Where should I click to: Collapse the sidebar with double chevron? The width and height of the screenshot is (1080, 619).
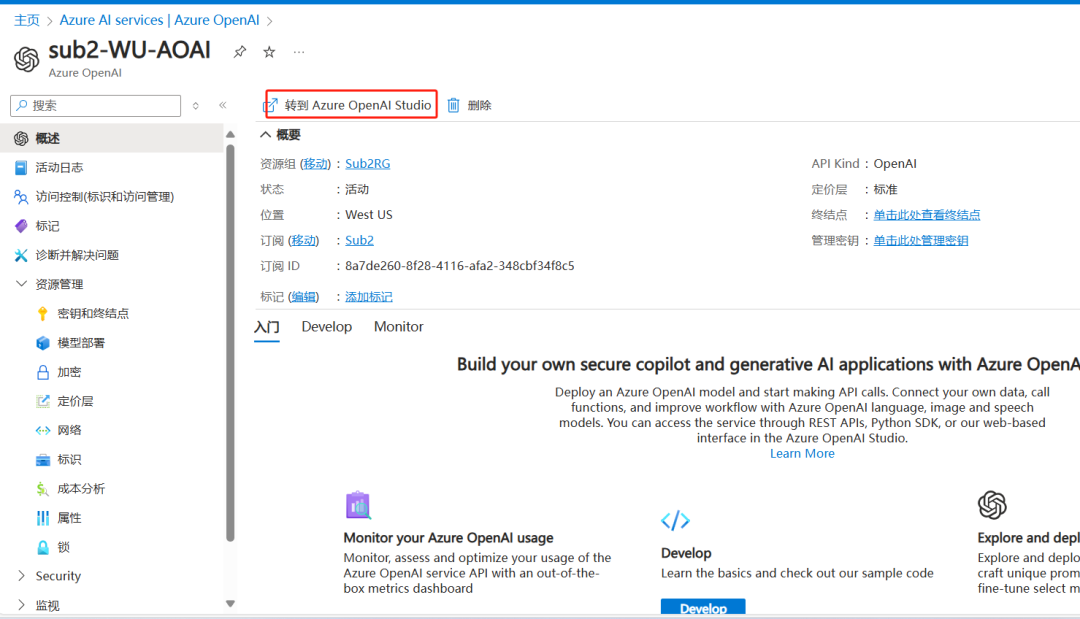click(222, 105)
